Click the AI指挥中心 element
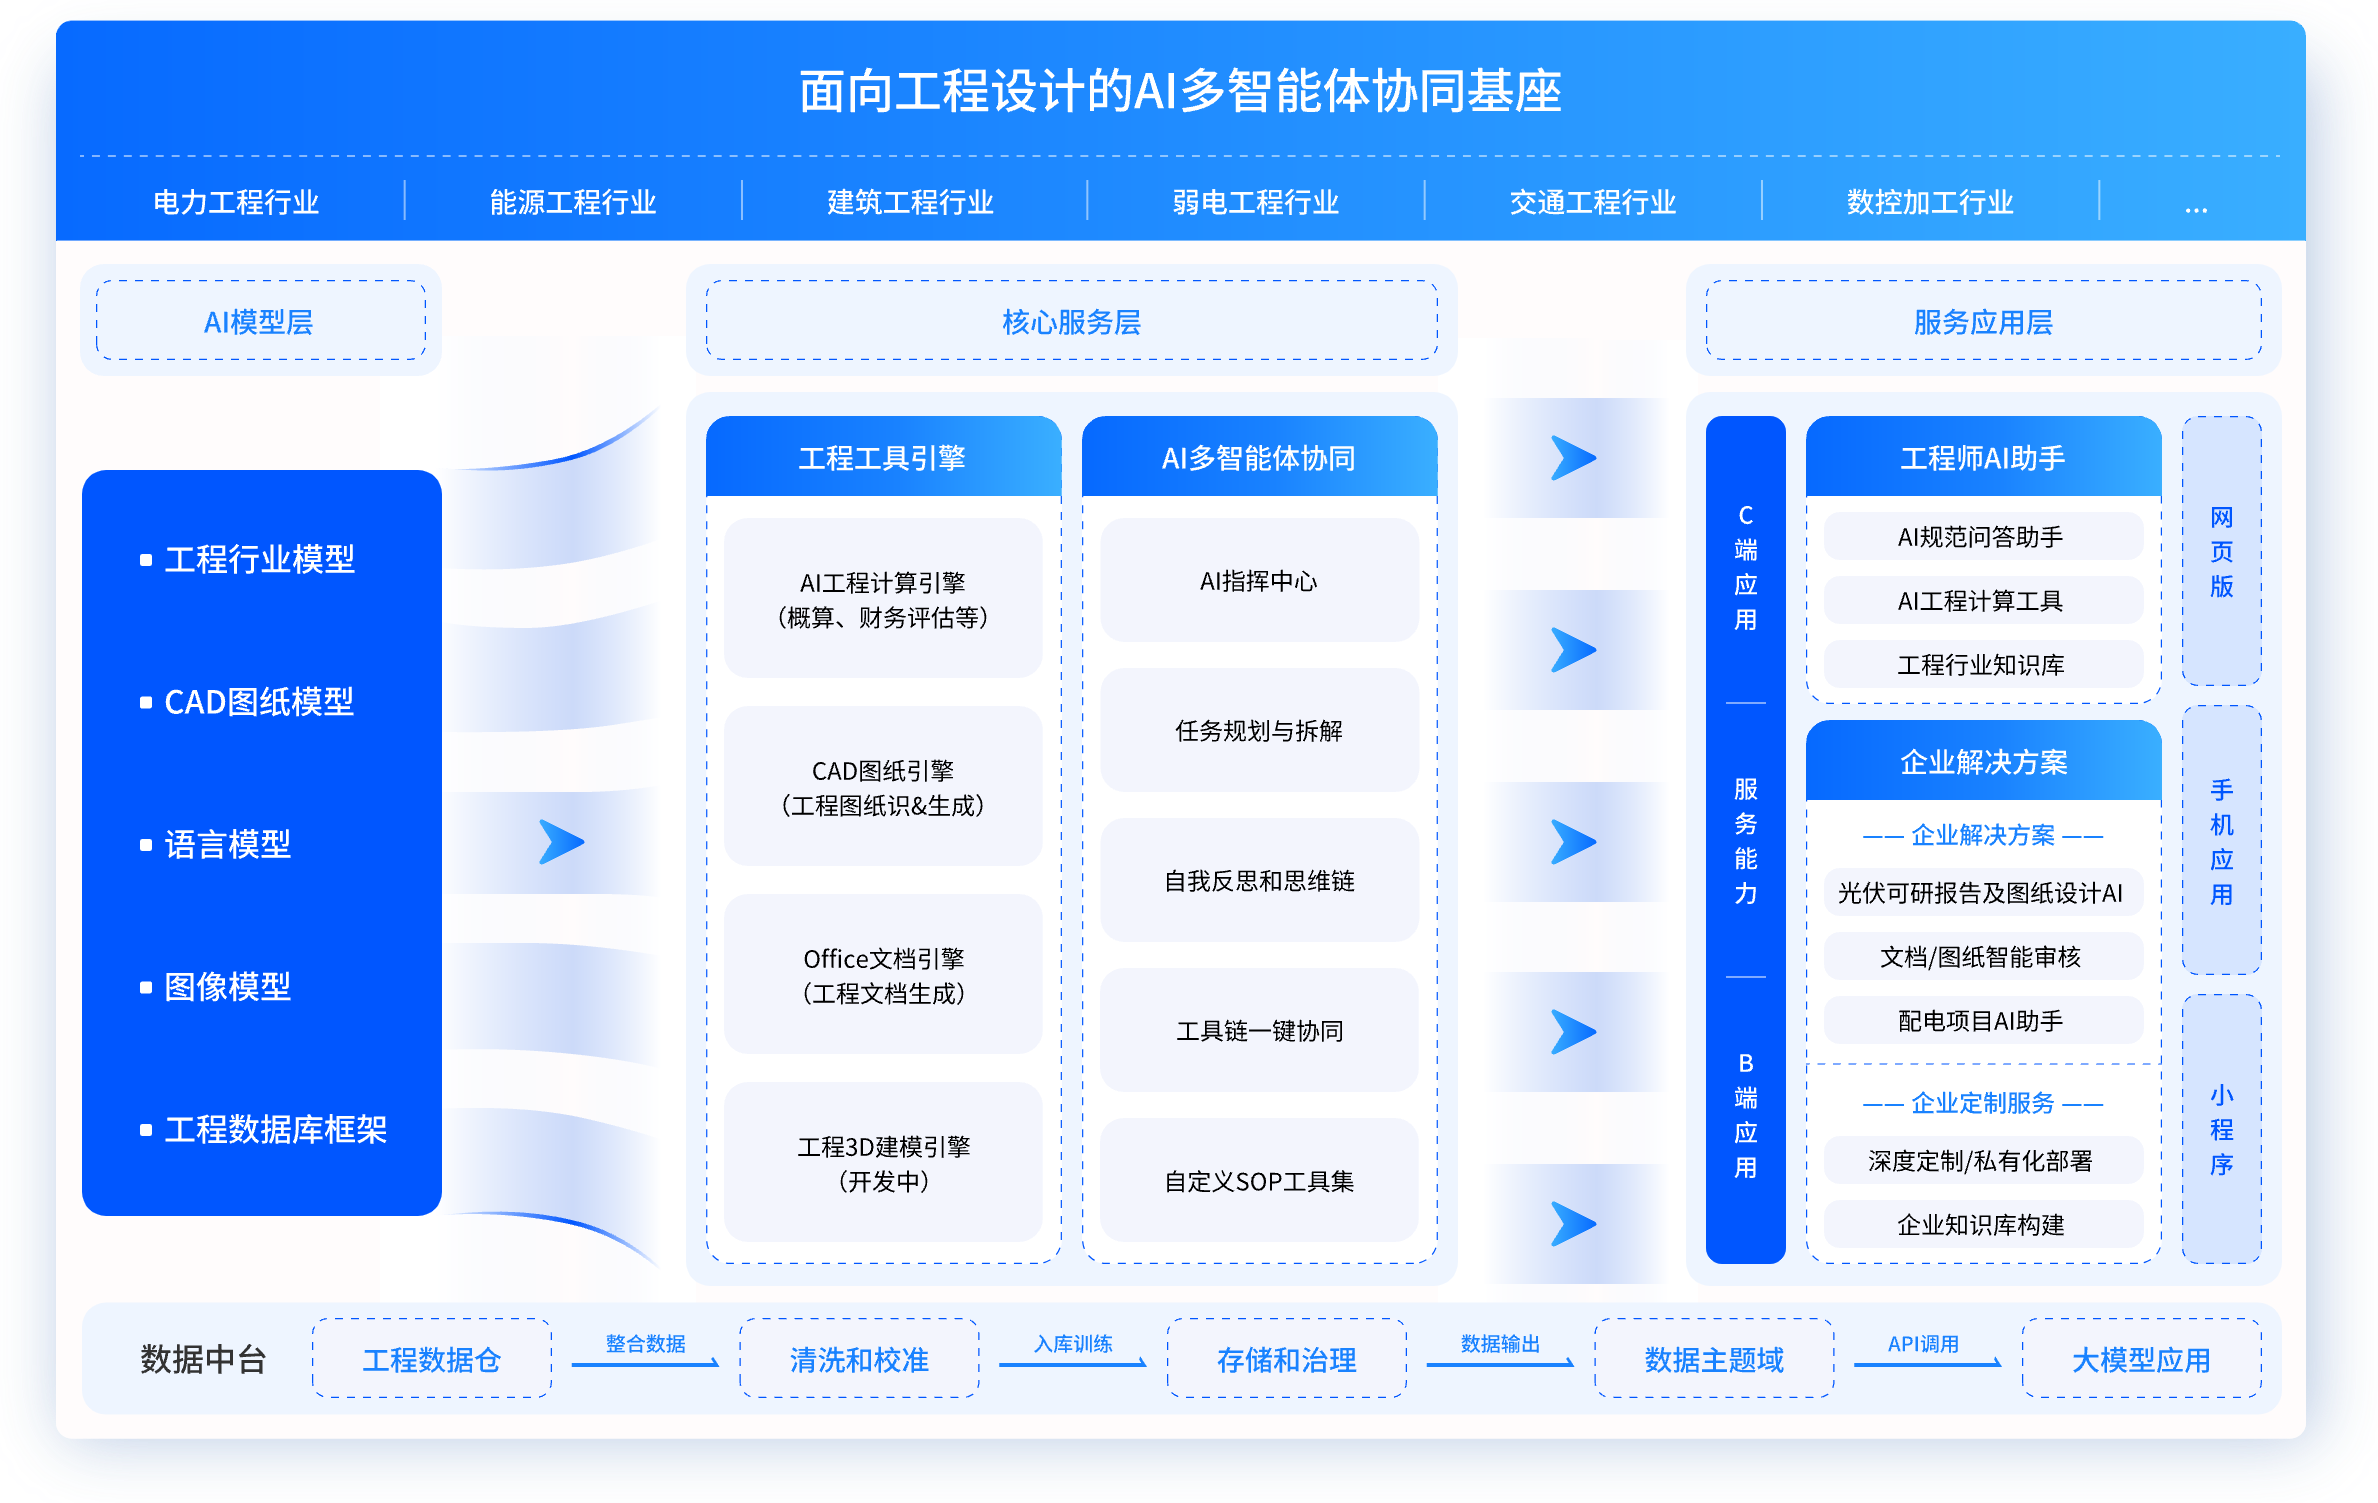 coord(1258,580)
